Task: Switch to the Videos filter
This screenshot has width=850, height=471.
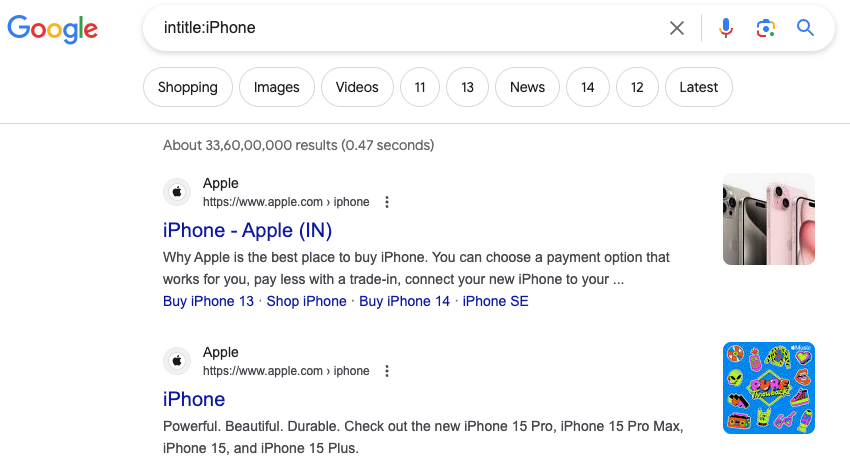Action: click(x=357, y=87)
